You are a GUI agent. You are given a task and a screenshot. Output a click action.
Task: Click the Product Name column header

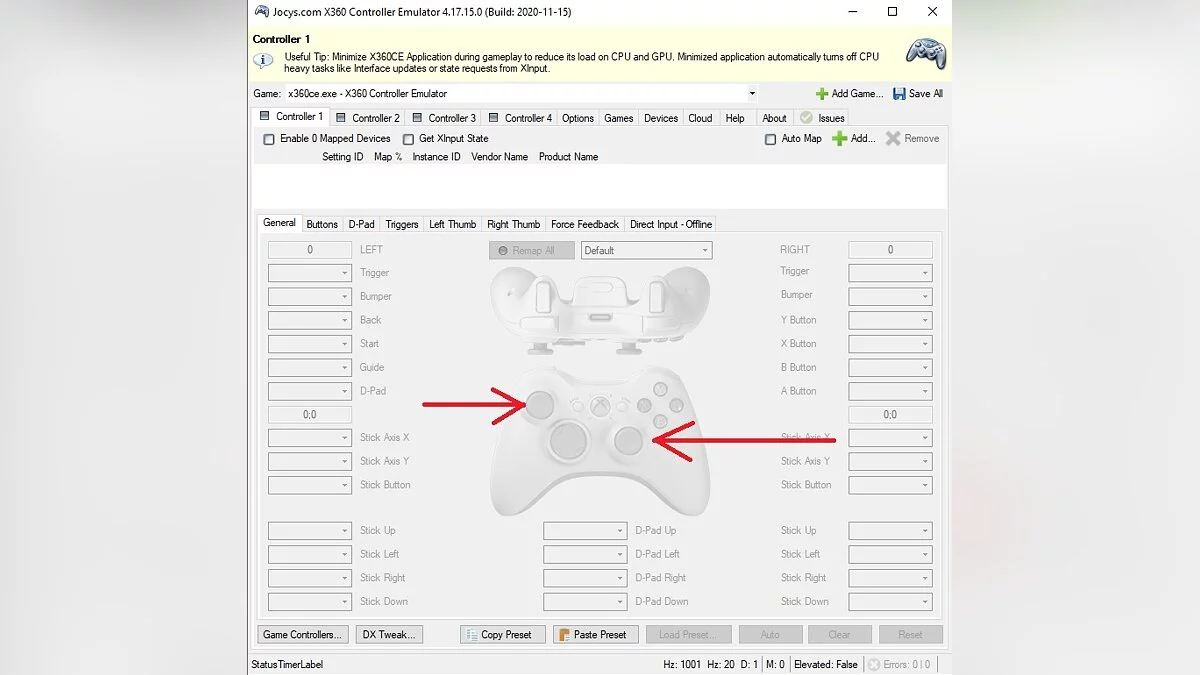coord(568,157)
